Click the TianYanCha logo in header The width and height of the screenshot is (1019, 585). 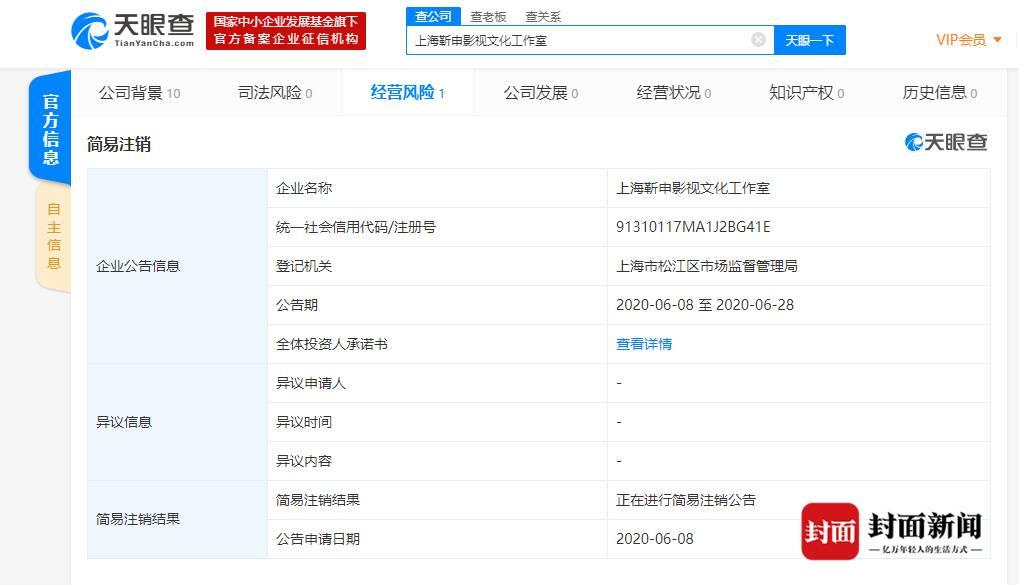[132, 31]
